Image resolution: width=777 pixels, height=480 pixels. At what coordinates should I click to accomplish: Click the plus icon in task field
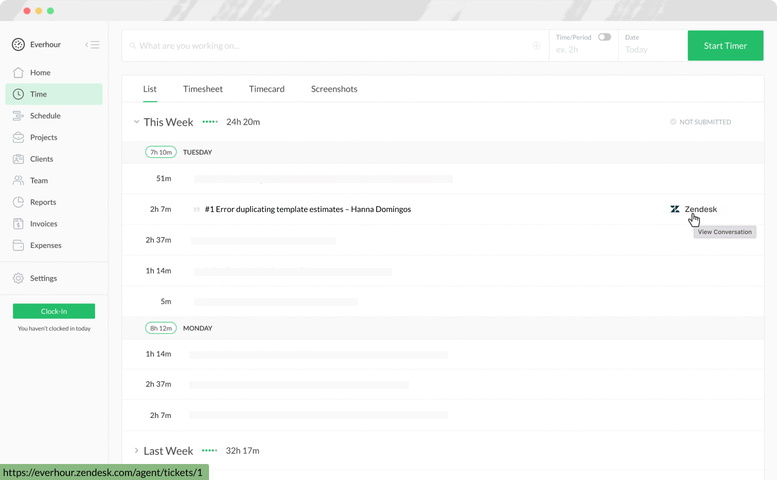pos(536,46)
